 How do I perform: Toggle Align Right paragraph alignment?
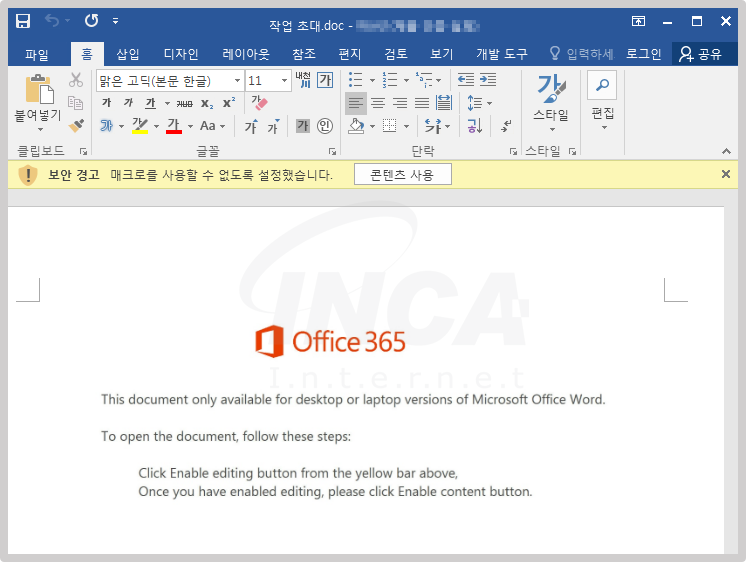(400, 103)
